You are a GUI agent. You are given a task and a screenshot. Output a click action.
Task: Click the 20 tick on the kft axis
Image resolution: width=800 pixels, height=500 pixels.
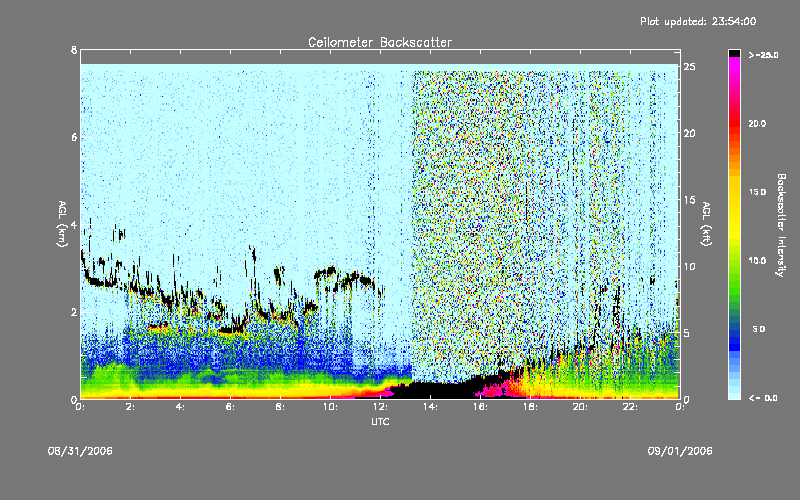pos(689,133)
